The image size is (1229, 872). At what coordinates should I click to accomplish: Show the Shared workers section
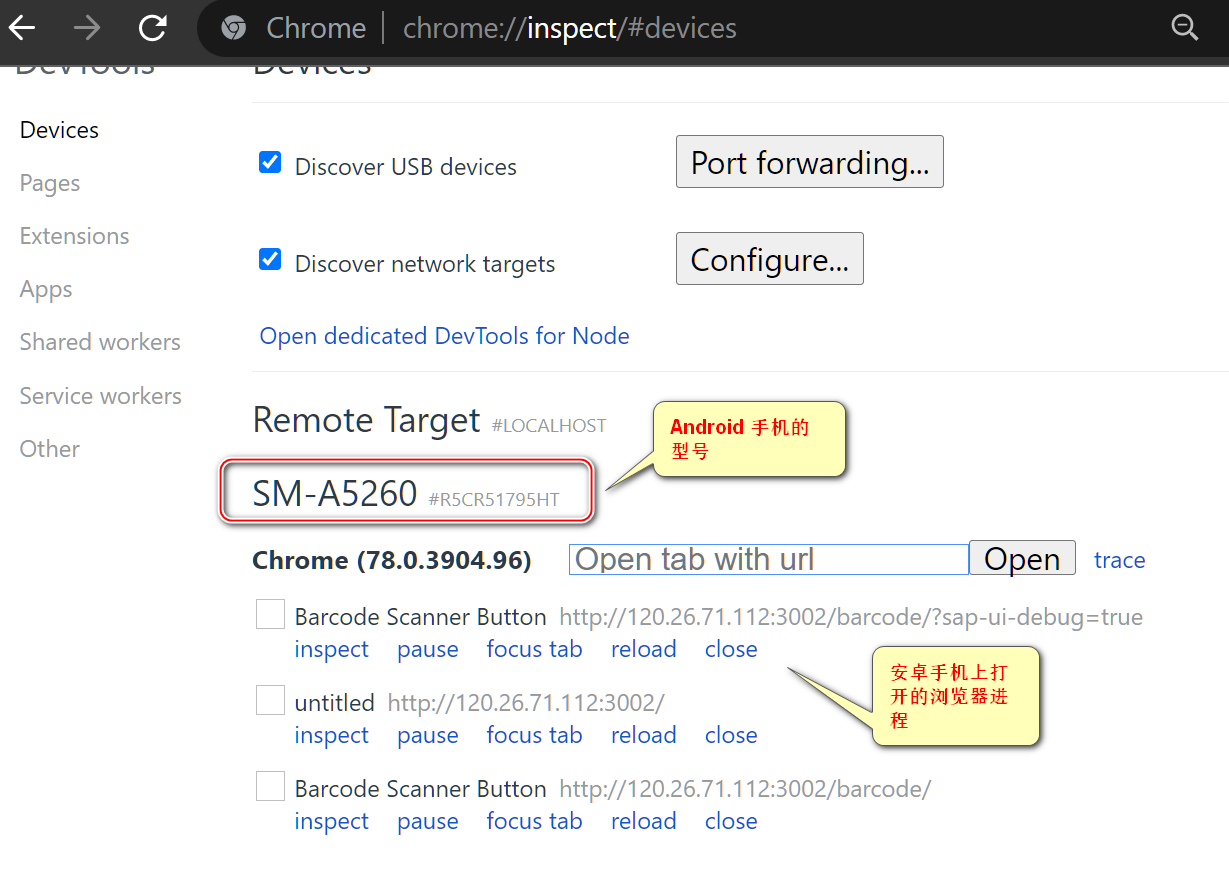coord(100,342)
